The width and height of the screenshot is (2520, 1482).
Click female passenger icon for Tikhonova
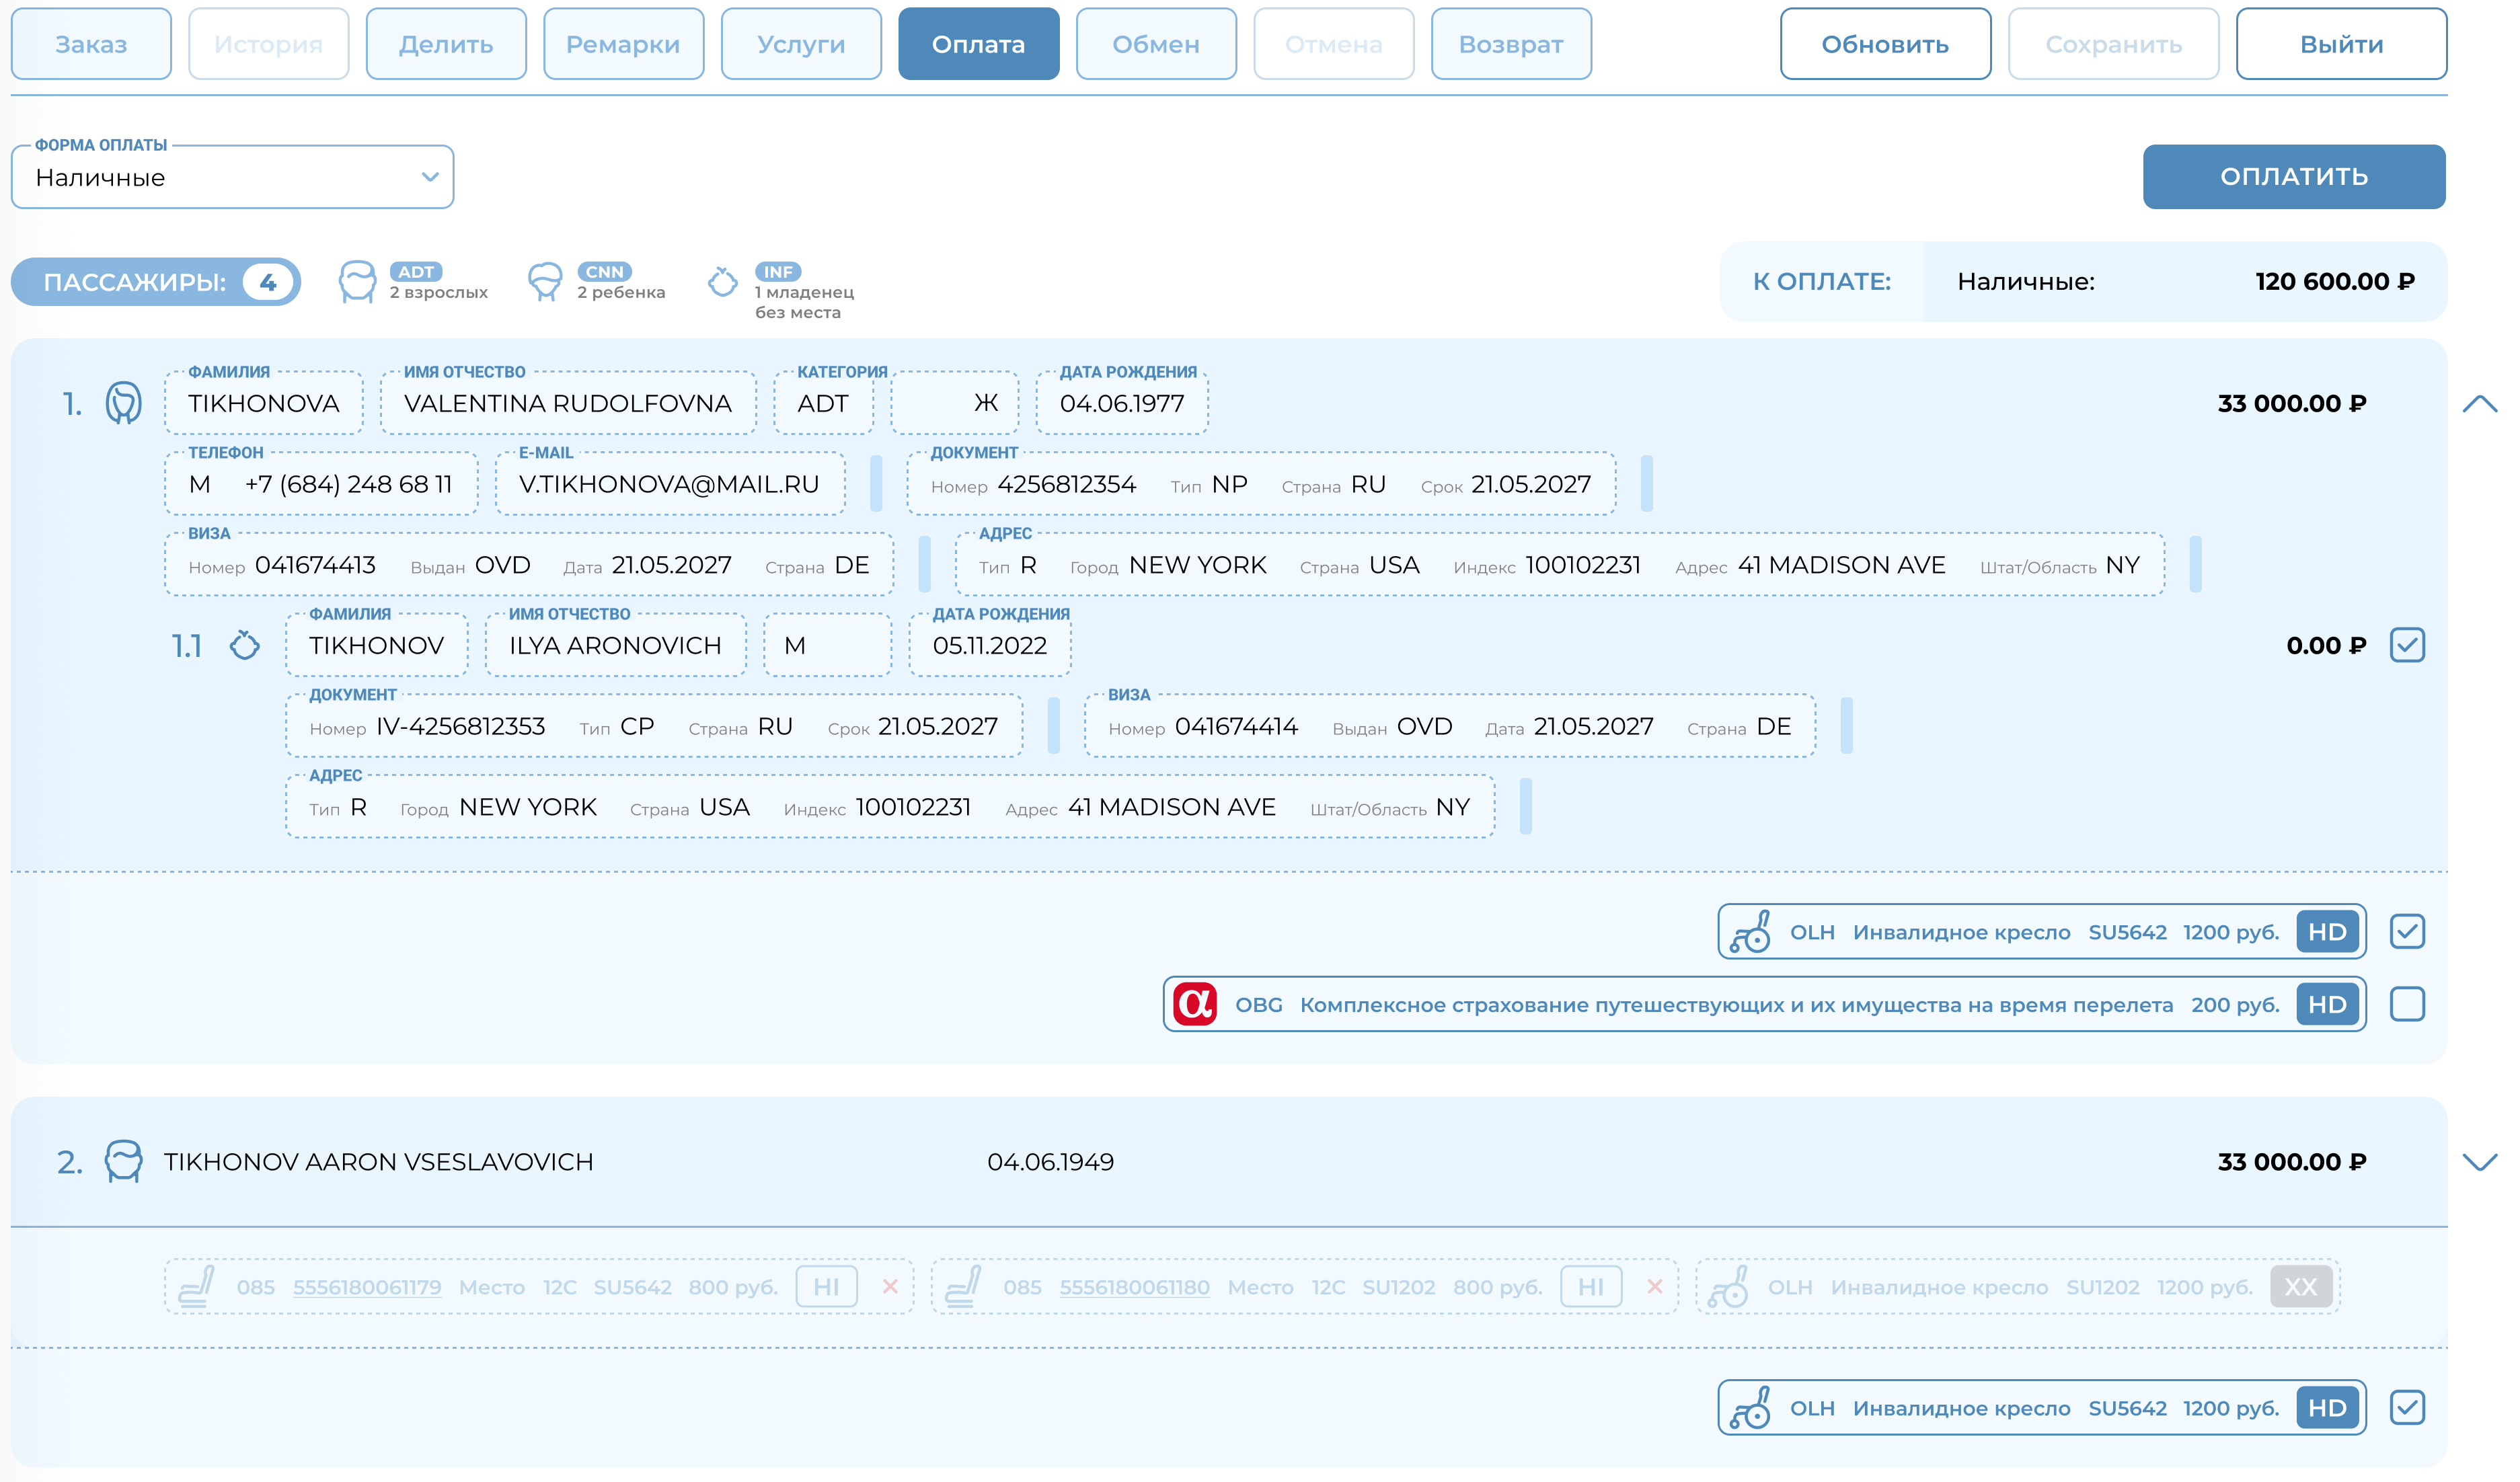(124, 403)
